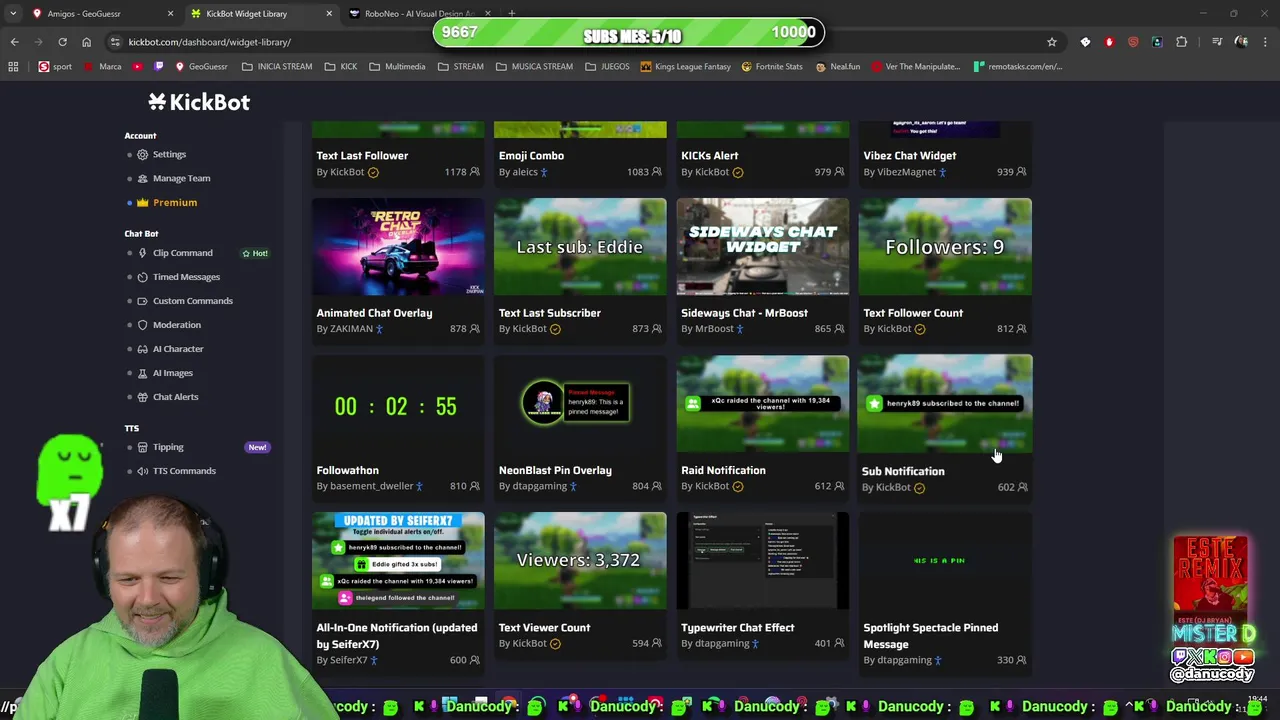
Task: Click the site information icon in address bar
Action: click(x=115, y=42)
